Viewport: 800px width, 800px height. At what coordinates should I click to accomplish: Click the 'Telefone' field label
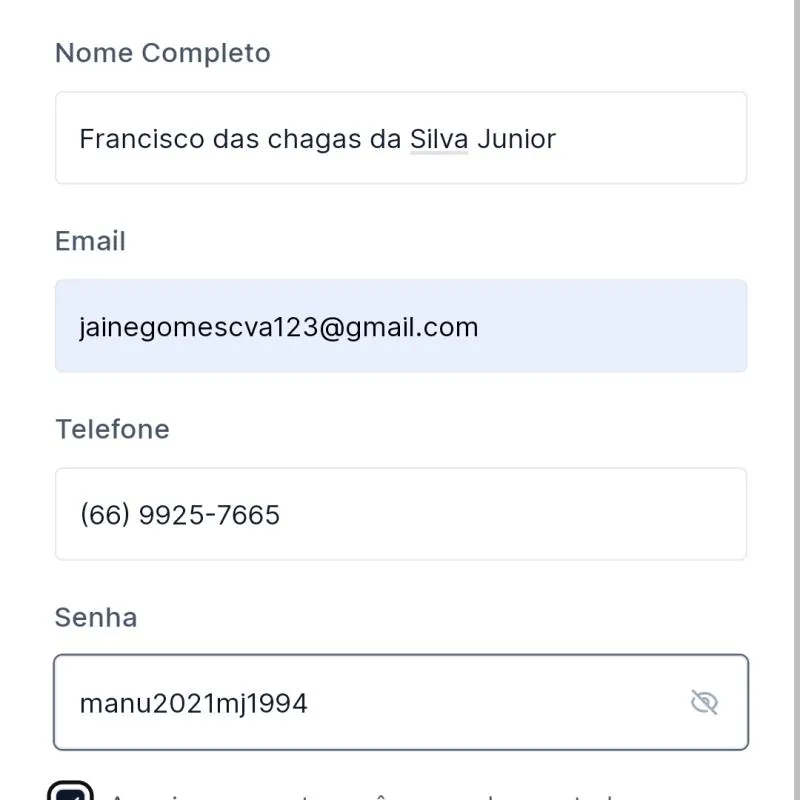tap(112, 429)
